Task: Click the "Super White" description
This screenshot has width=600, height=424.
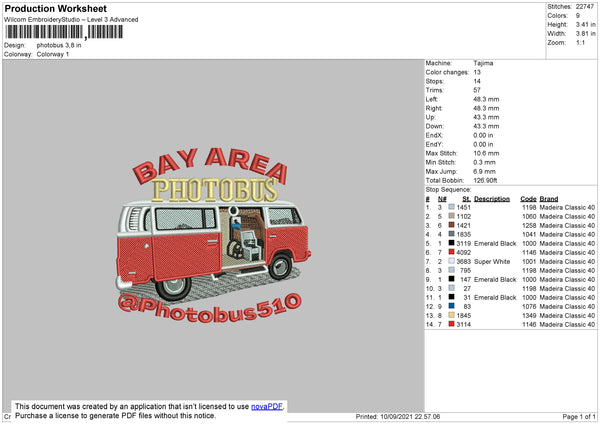Action: (x=492, y=262)
